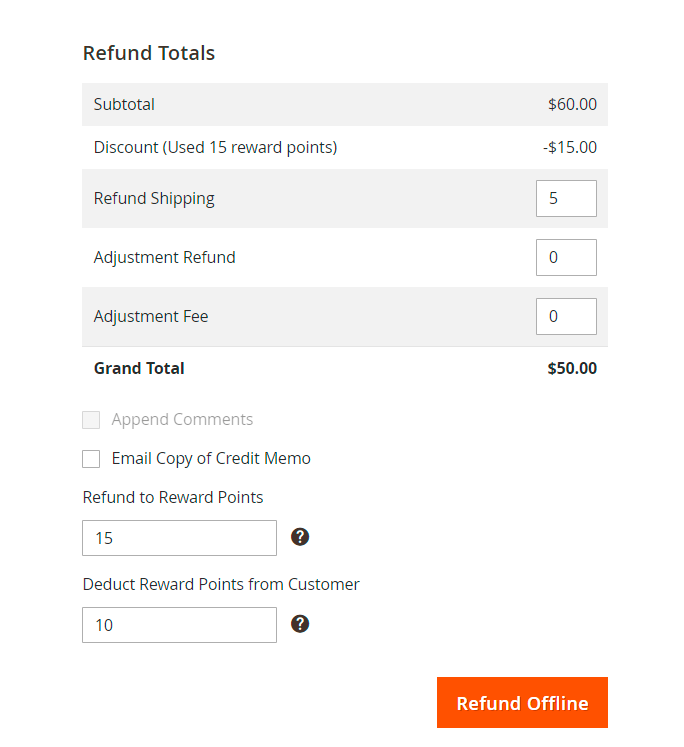Tick the Email Copy of Credit Memo checkbox
The image size is (684, 747).
pos(91,459)
